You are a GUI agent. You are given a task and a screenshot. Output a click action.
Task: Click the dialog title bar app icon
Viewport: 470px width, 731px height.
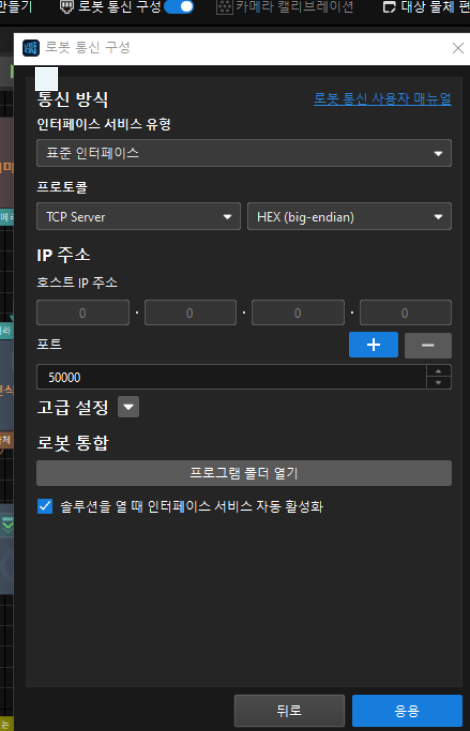31,48
